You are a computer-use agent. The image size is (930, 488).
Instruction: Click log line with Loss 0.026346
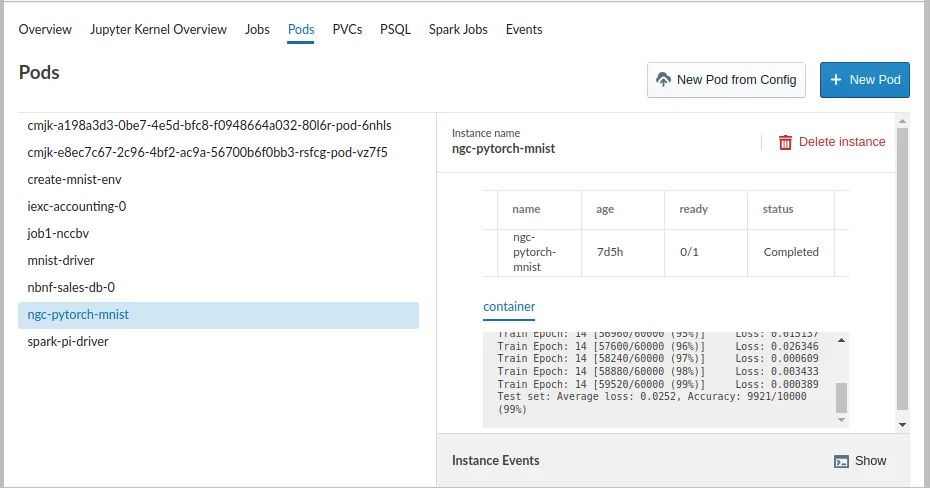tap(658, 346)
